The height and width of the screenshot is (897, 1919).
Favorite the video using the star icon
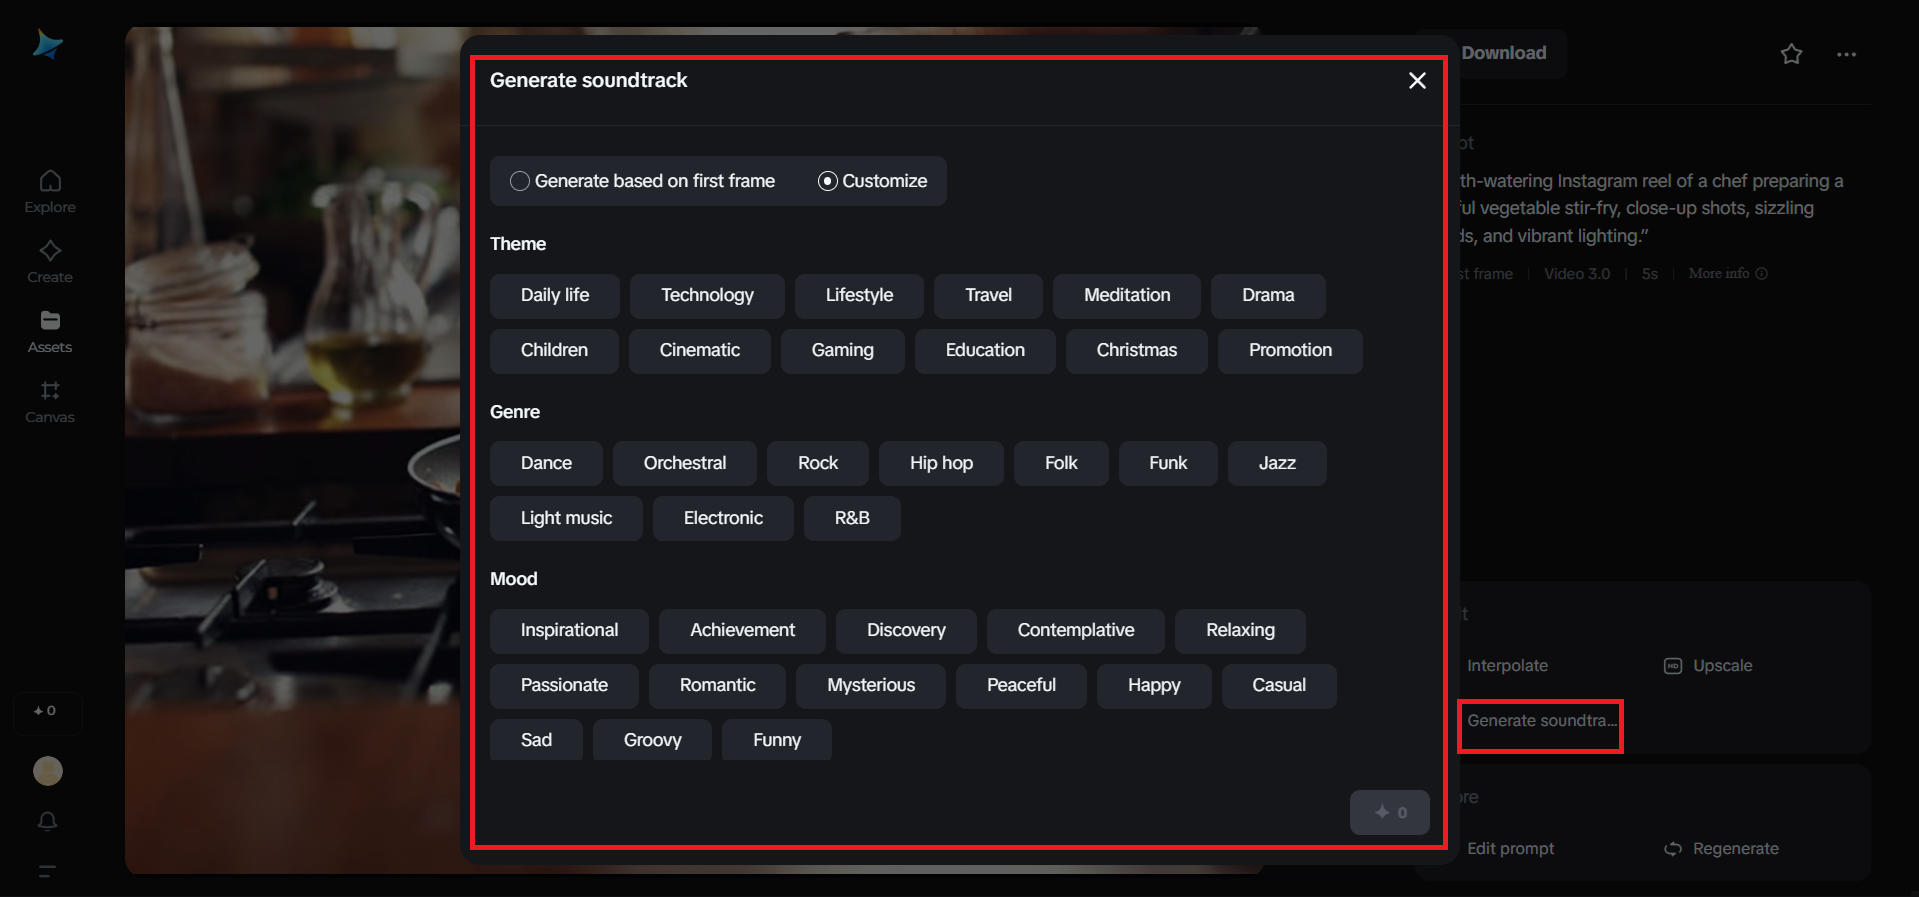tap(1791, 54)
